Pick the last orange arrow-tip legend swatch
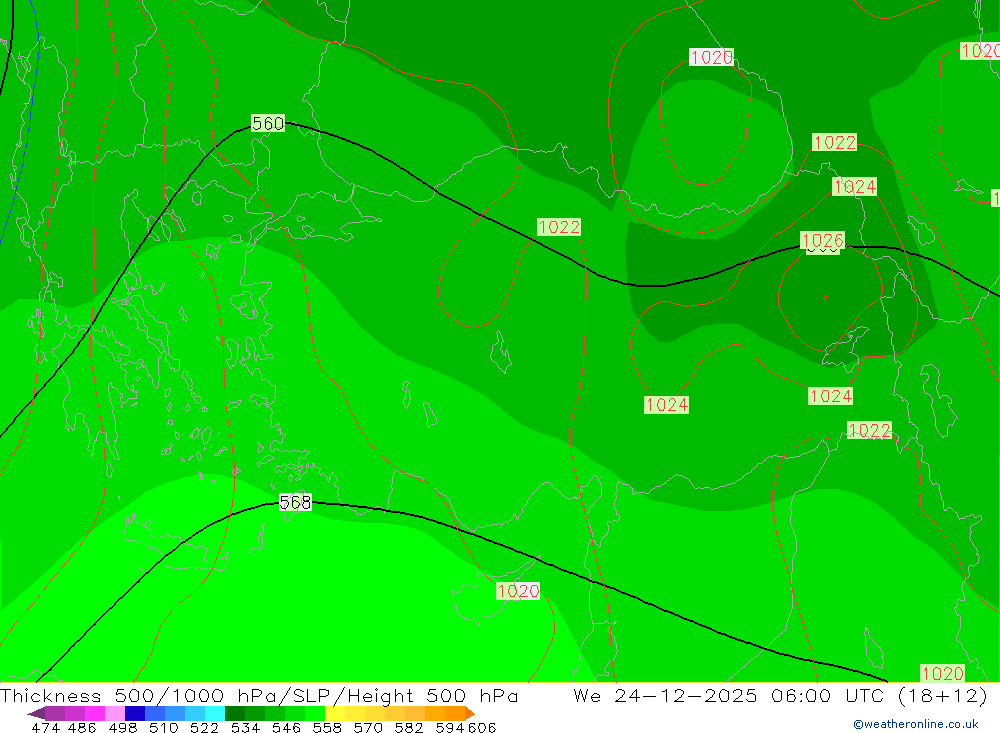 point(470,713)
